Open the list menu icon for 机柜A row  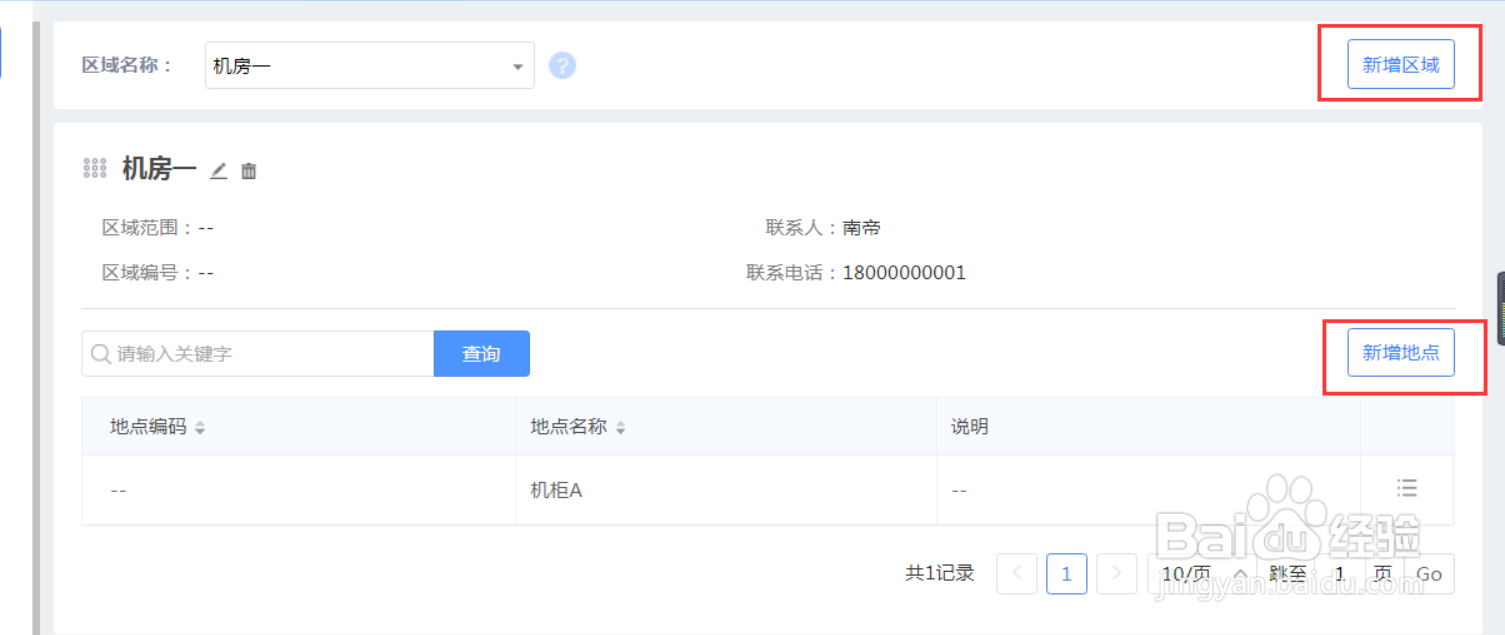[1407, 488]
